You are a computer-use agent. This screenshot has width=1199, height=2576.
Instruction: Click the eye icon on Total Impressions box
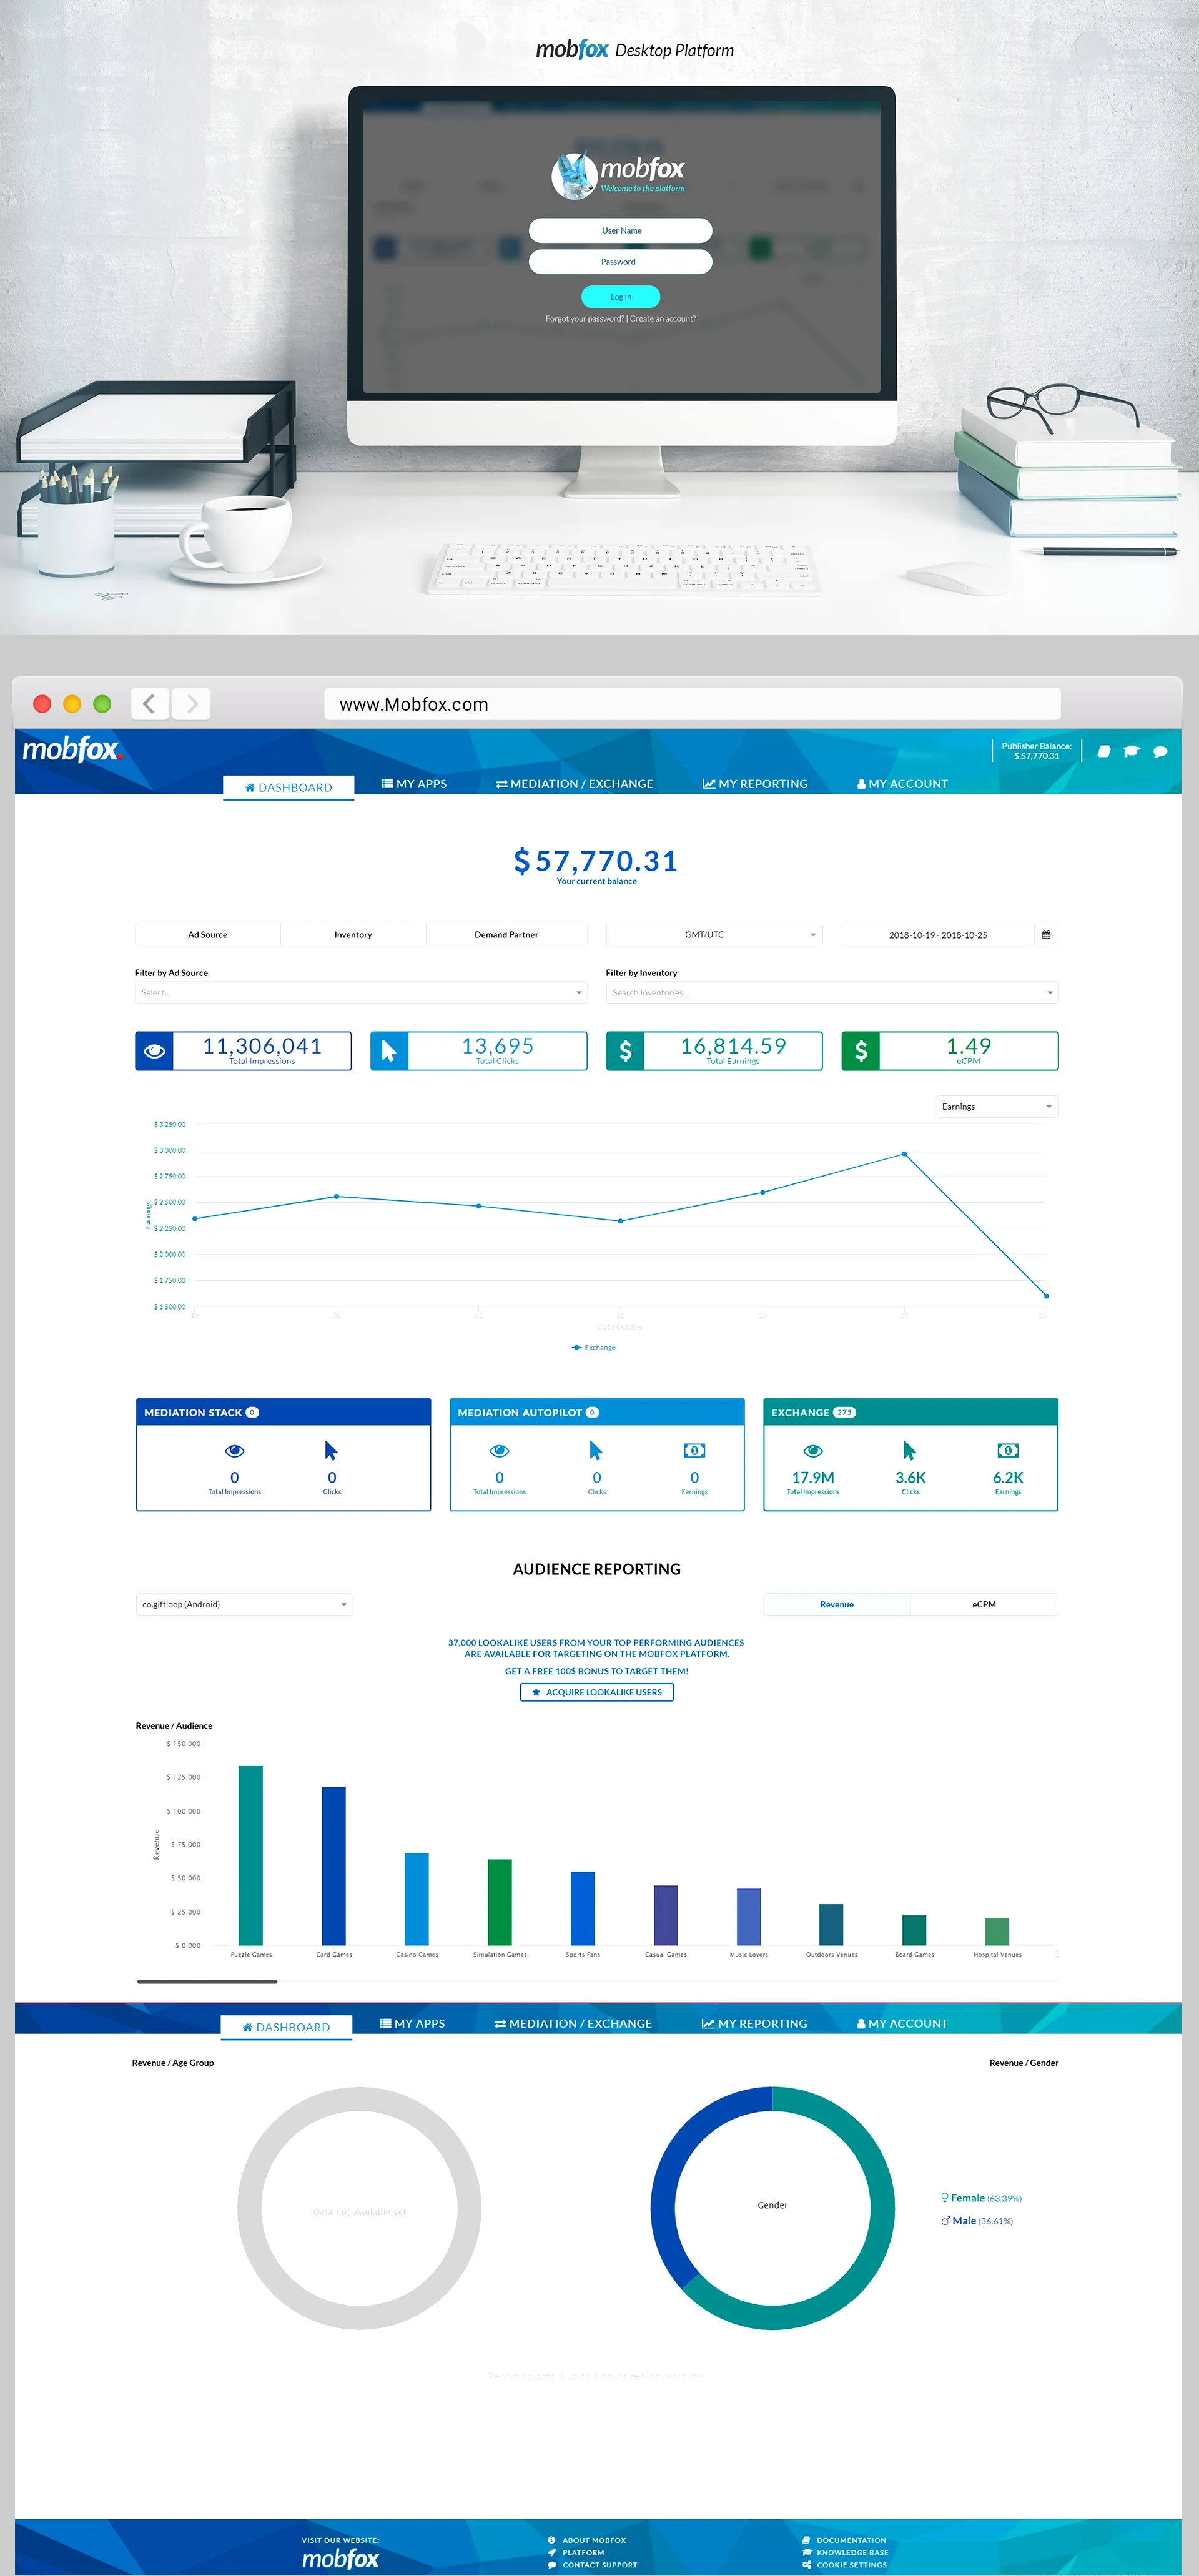(154, 1050)
